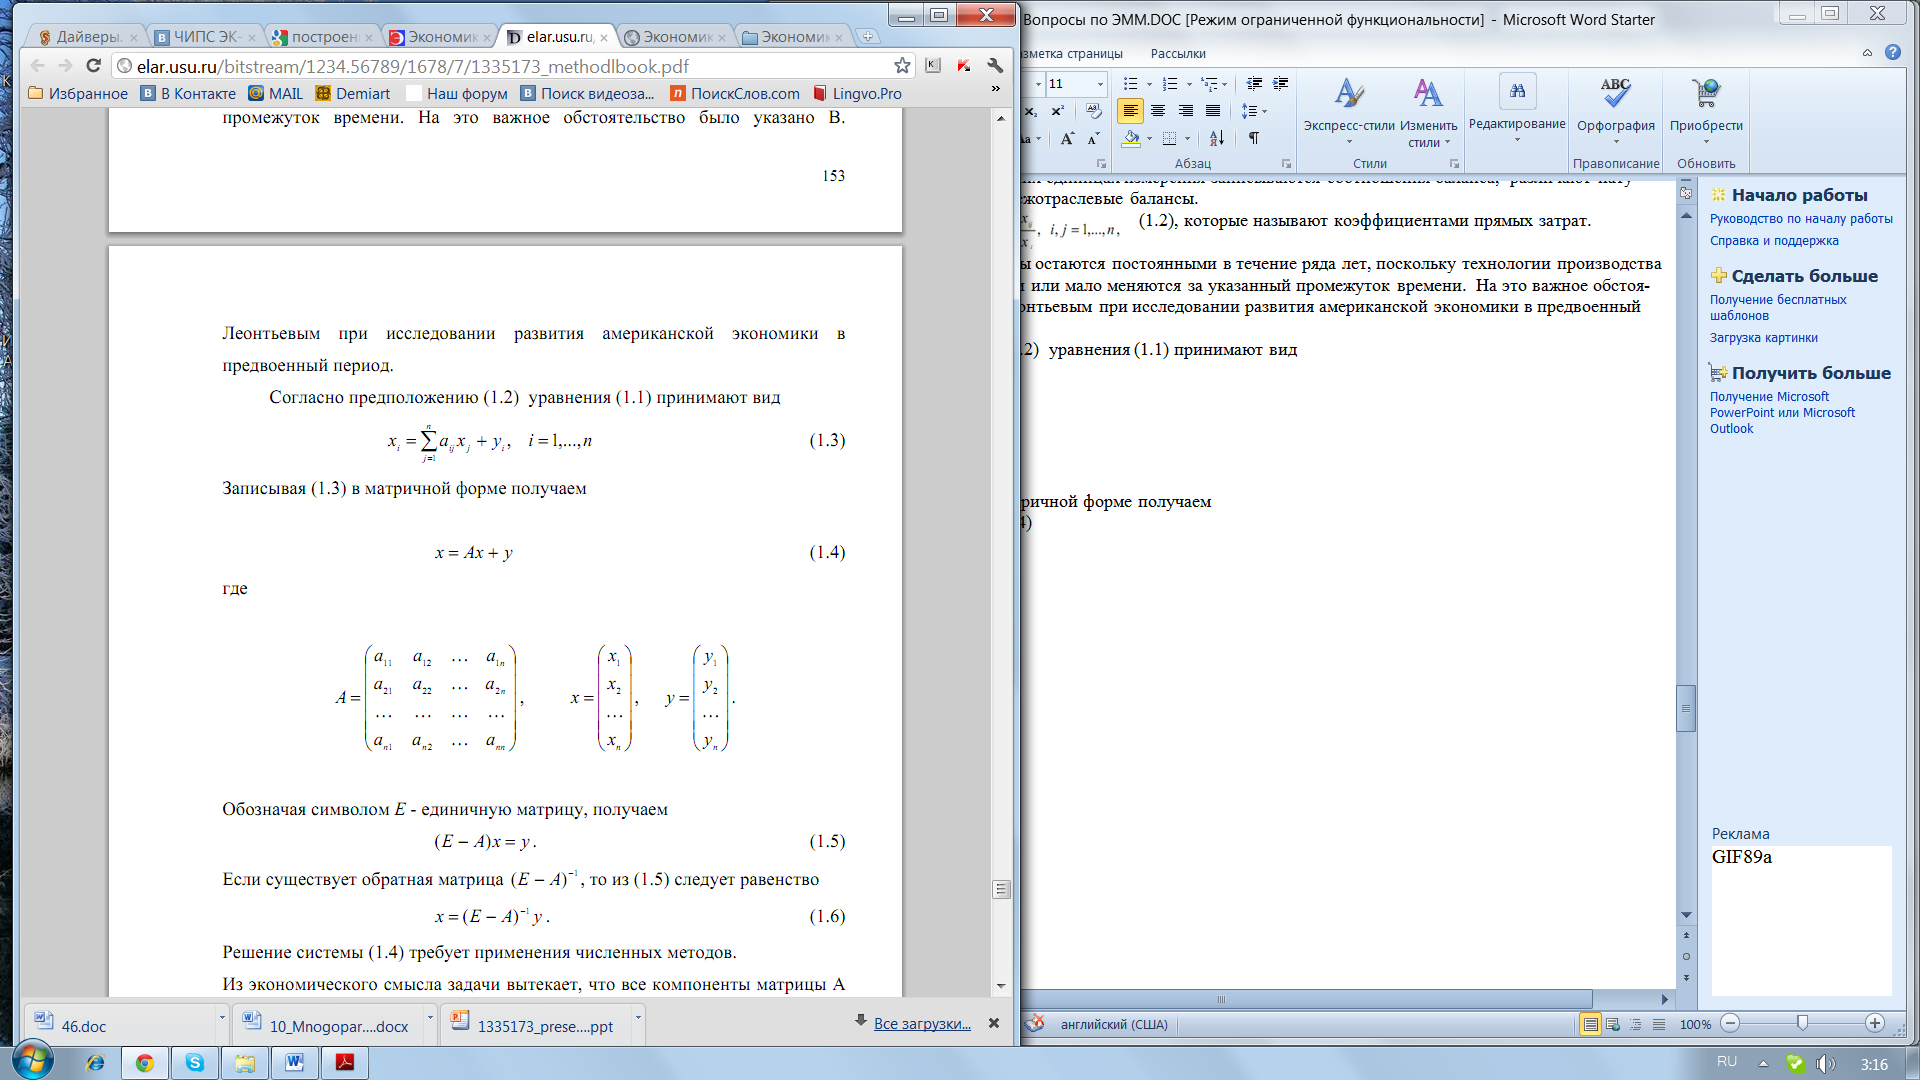Clear formatting with the eraser icon
The width and height of the screenshot is (1920, 1080).
(x=1093, y=111)
